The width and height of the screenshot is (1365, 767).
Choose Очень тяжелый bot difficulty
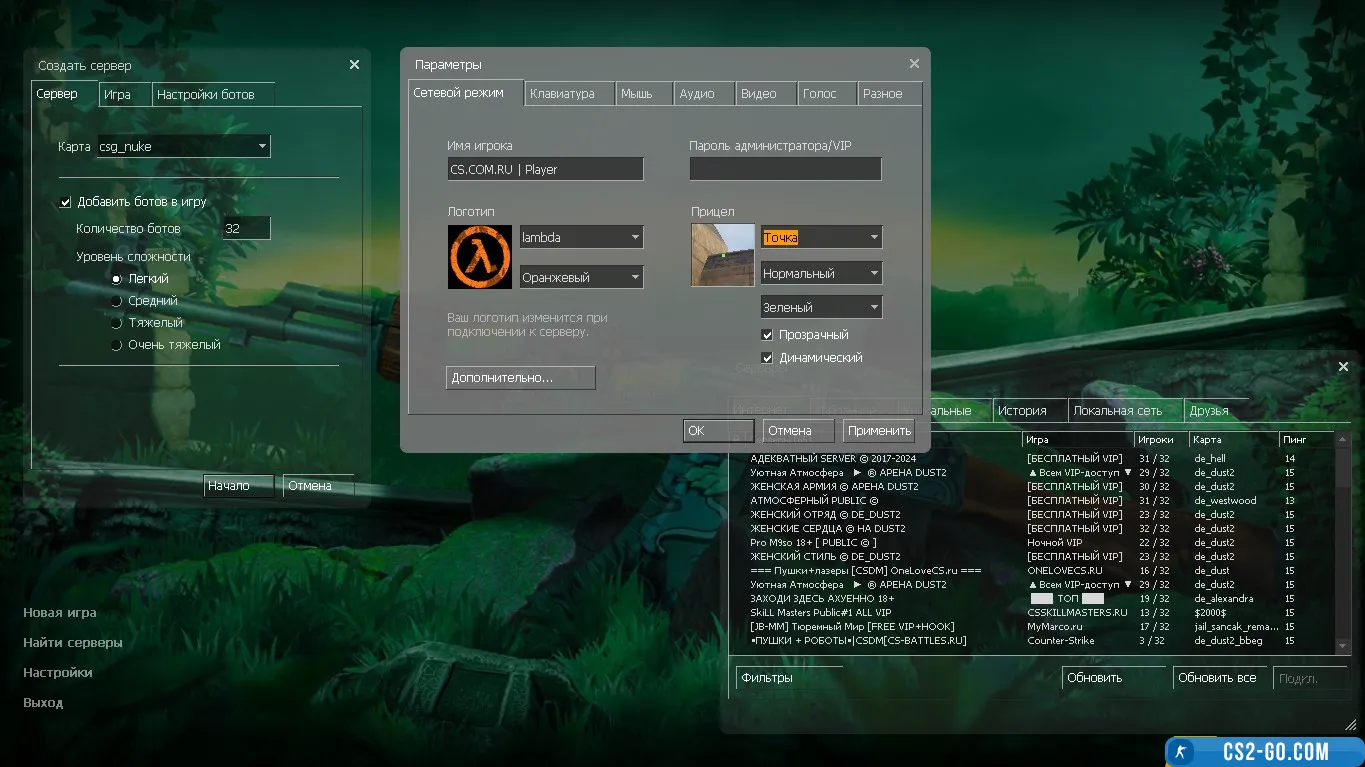[117, 345]
